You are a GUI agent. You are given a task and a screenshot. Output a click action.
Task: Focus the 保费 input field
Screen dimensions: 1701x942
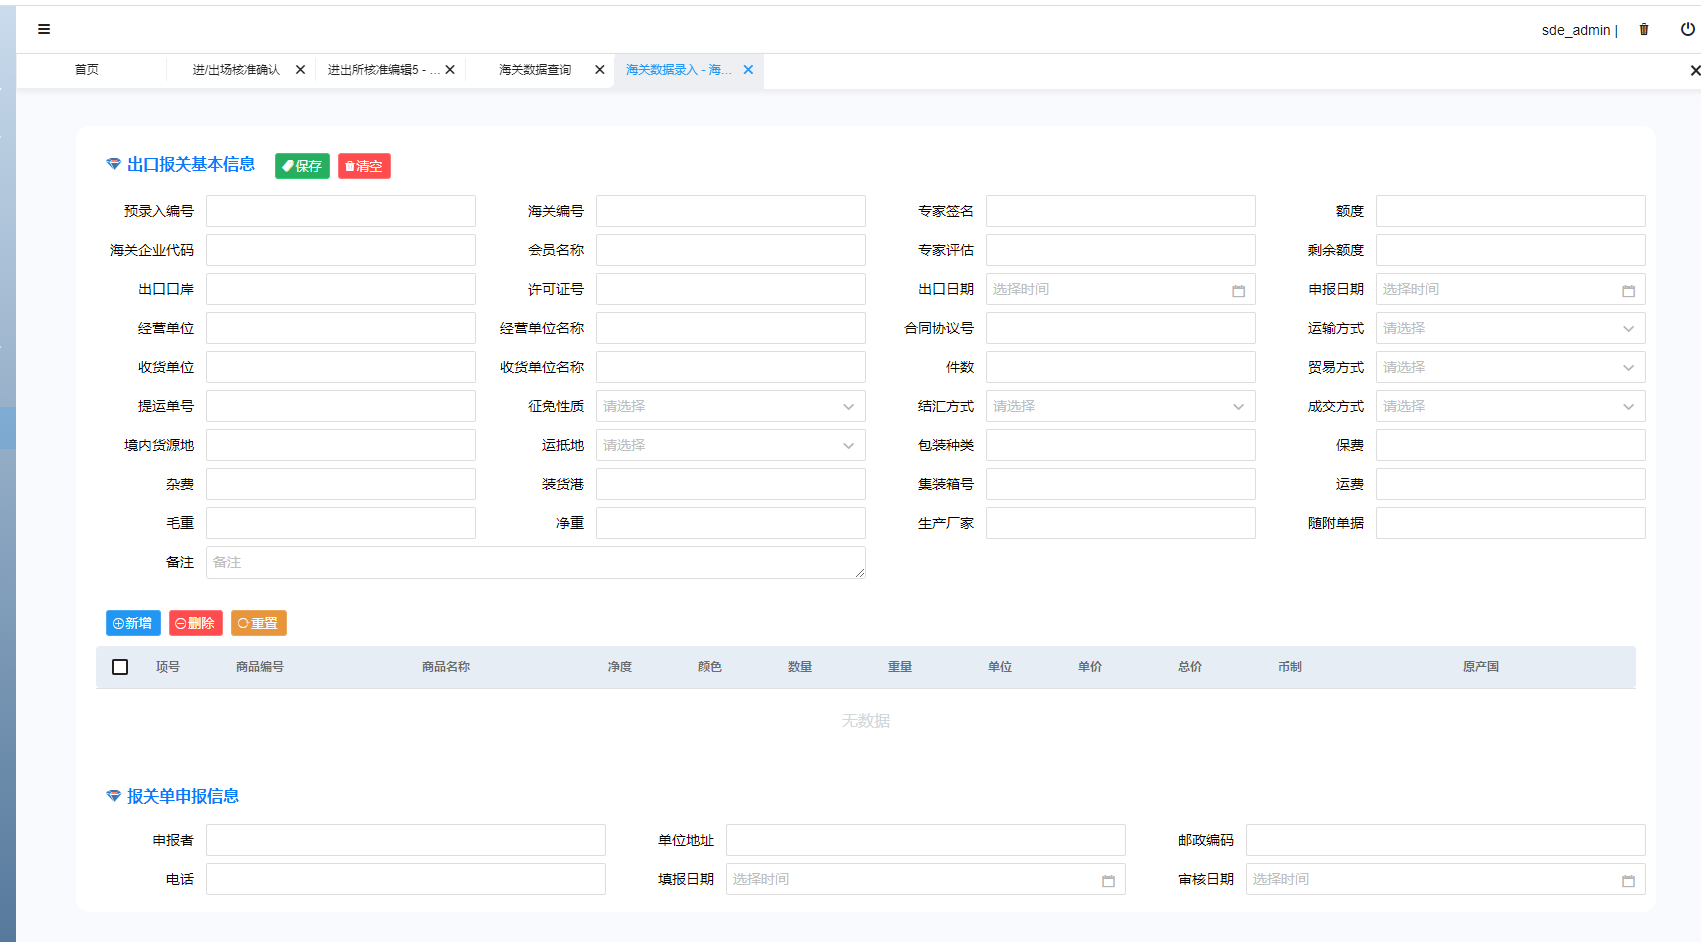[x=1510, y=445]
